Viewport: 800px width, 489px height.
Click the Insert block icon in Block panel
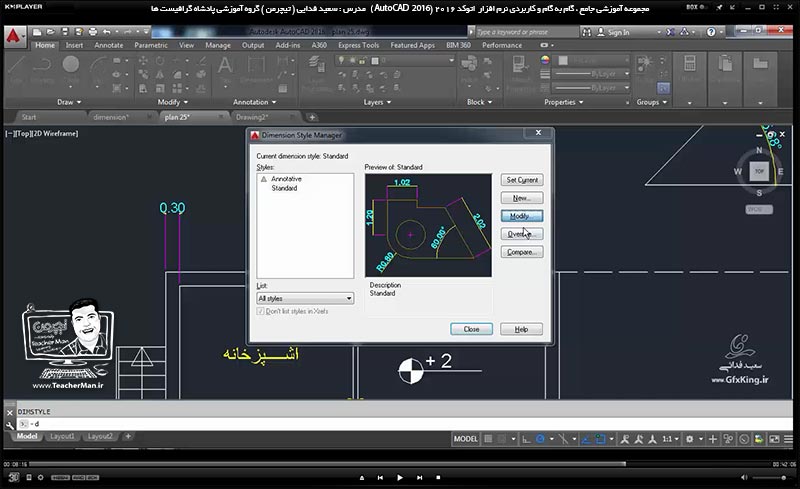[x=469, y=64]
